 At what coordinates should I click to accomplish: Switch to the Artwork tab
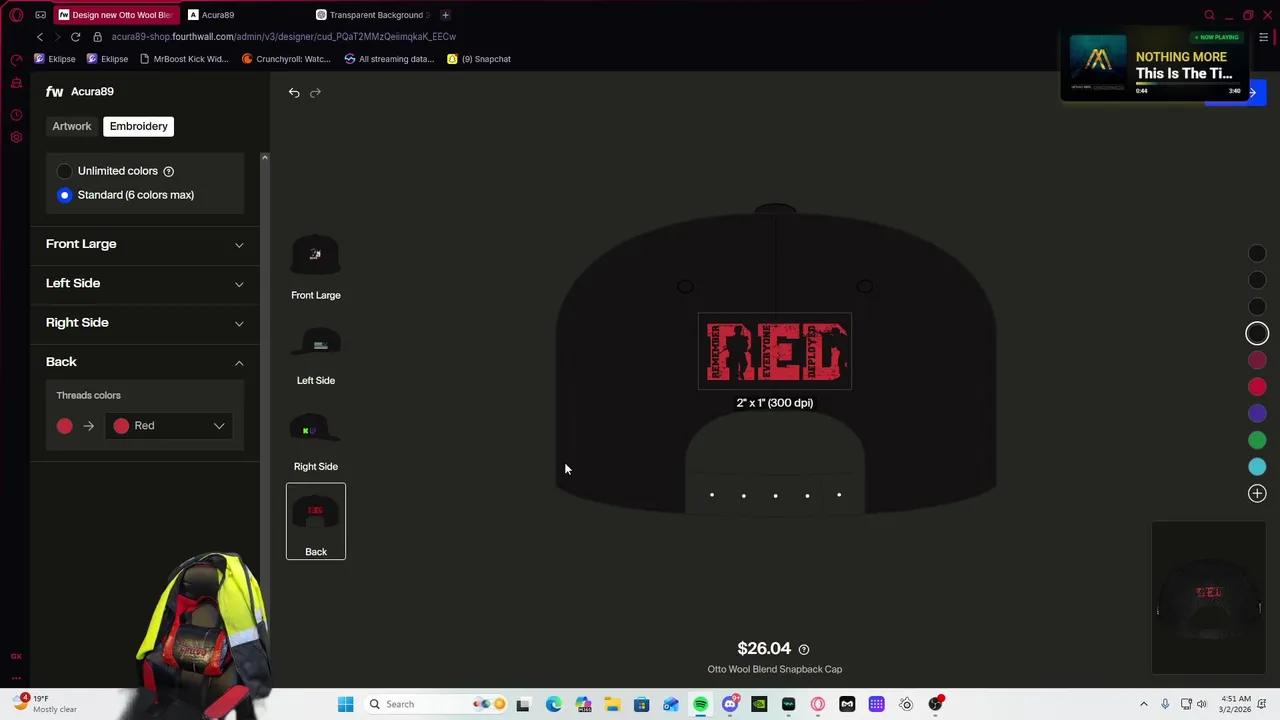tap(72, 126)
